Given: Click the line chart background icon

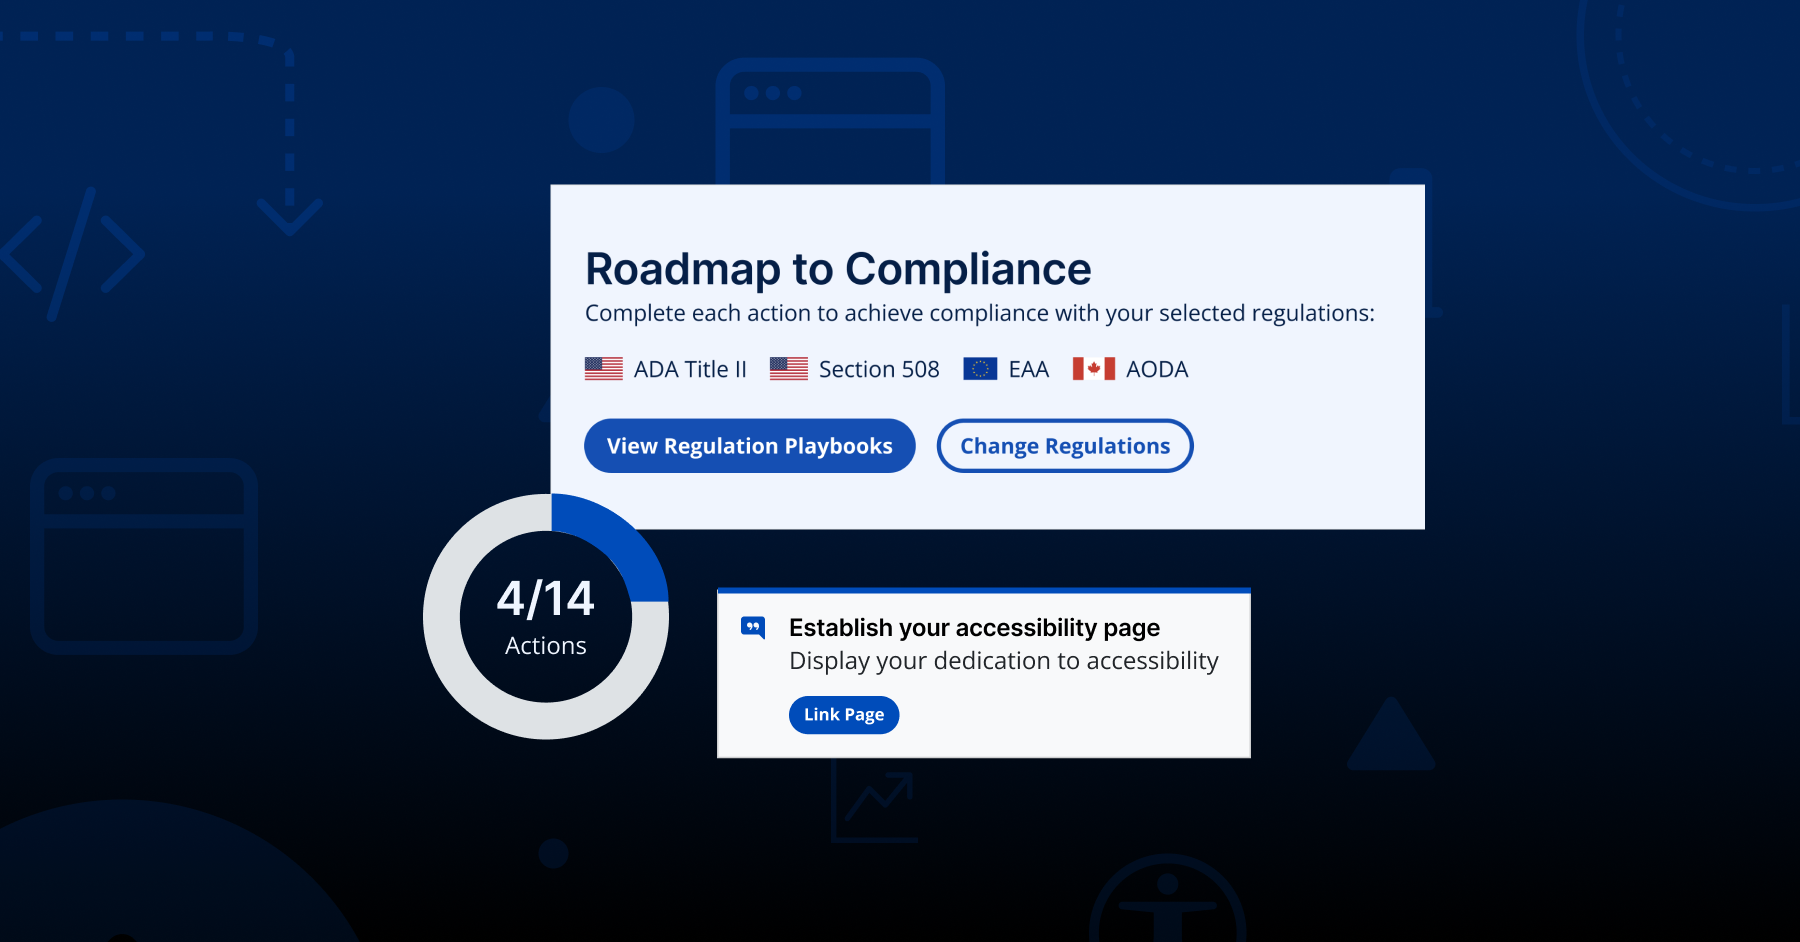Looking at the screenshot, I should [x=876, y=802].
